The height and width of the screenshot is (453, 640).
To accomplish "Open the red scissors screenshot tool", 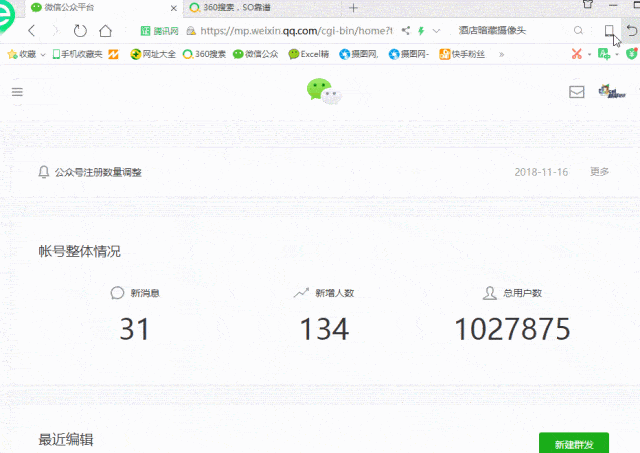I will point(576,54).
